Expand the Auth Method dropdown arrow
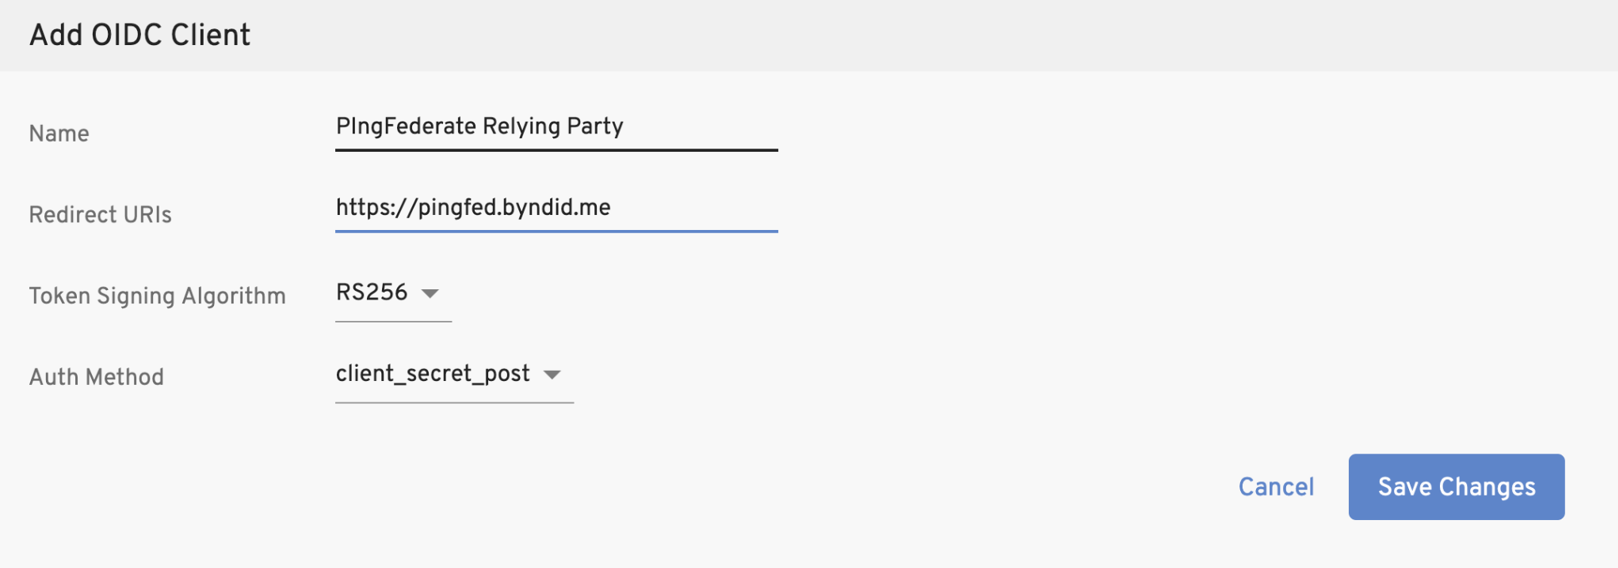 point(552,375)
